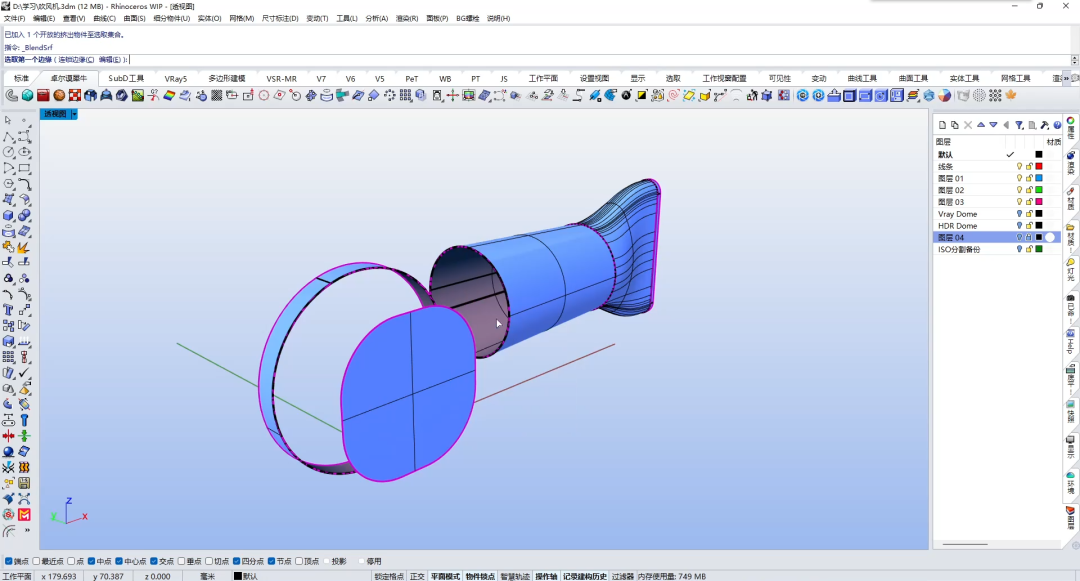1080x581 pixels.
Task: Open the 透视图 viewport title dropdown arrow
Action: click(74, 114)
